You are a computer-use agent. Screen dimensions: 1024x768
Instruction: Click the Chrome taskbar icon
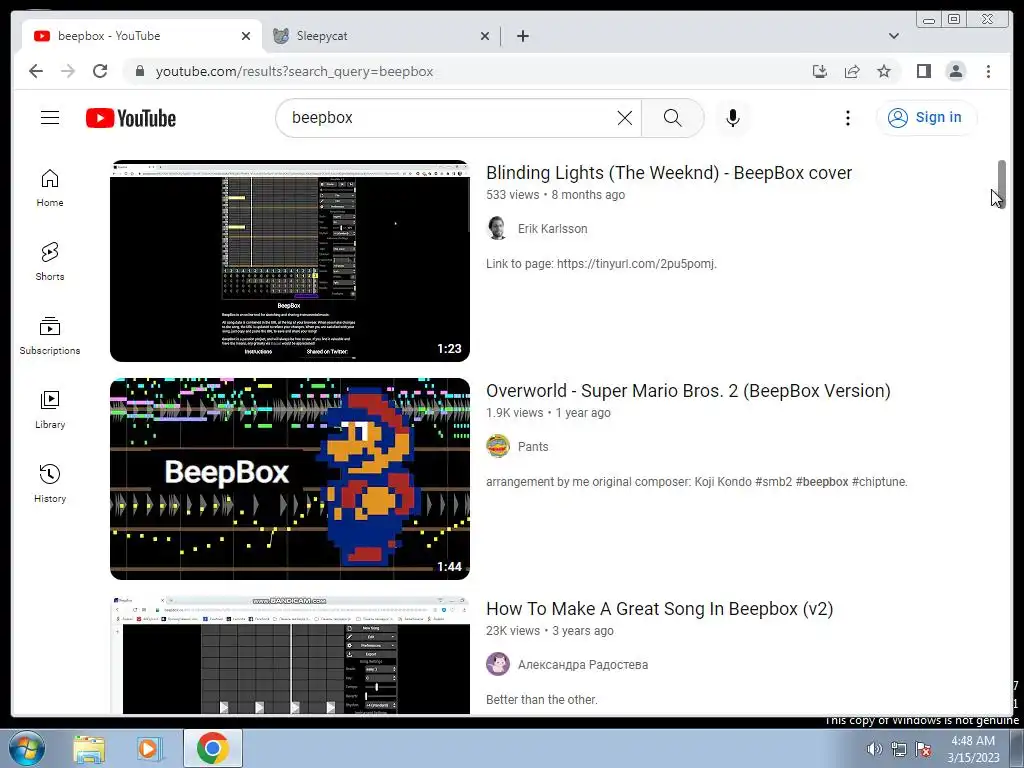pos(213,748)
